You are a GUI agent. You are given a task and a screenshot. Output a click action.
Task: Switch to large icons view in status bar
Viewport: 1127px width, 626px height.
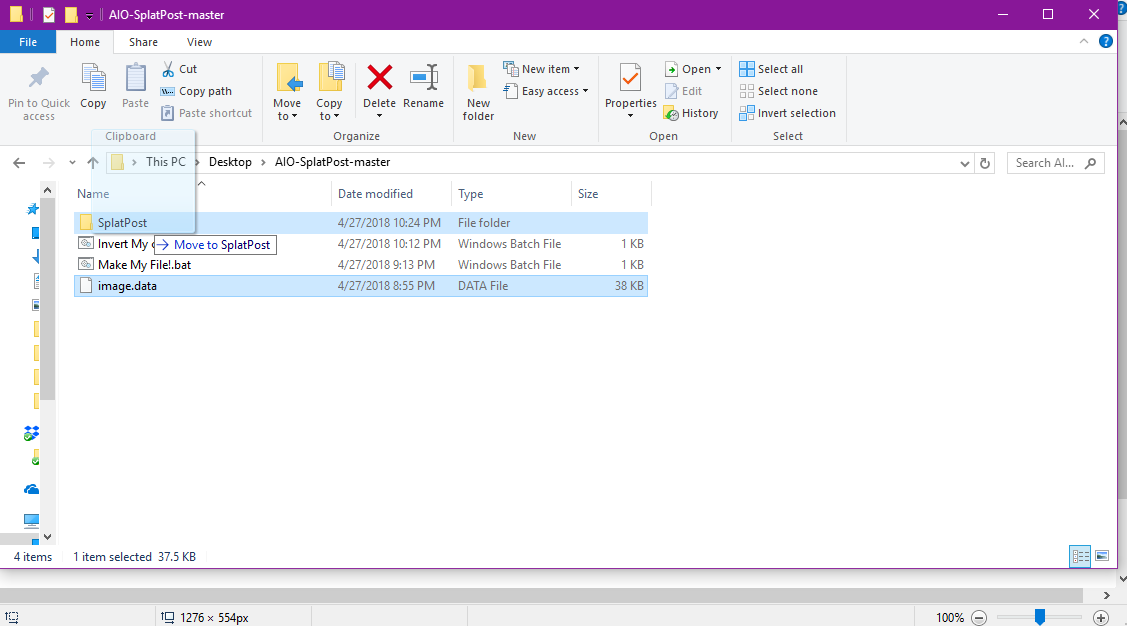tap(1102, 556)
